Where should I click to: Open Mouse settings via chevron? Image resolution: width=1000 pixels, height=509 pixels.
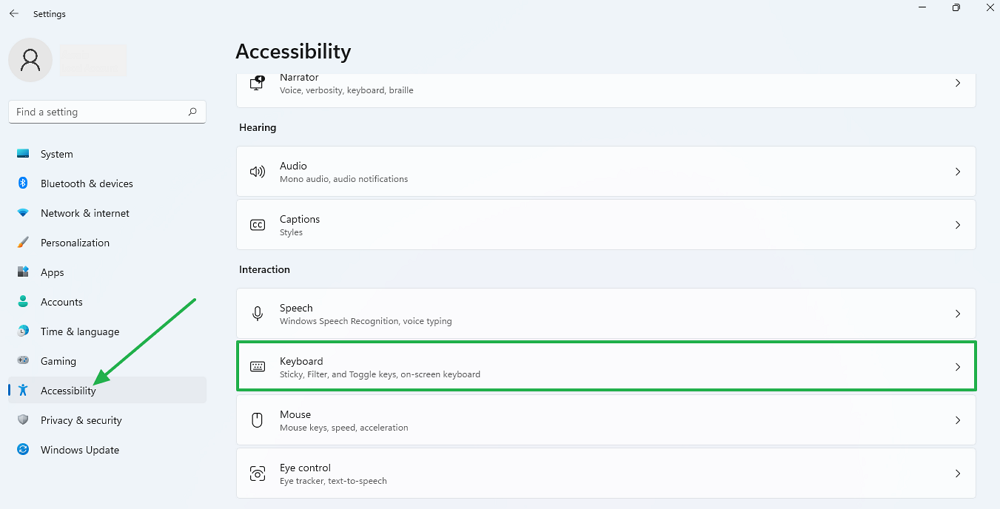(x=957, y=420)
